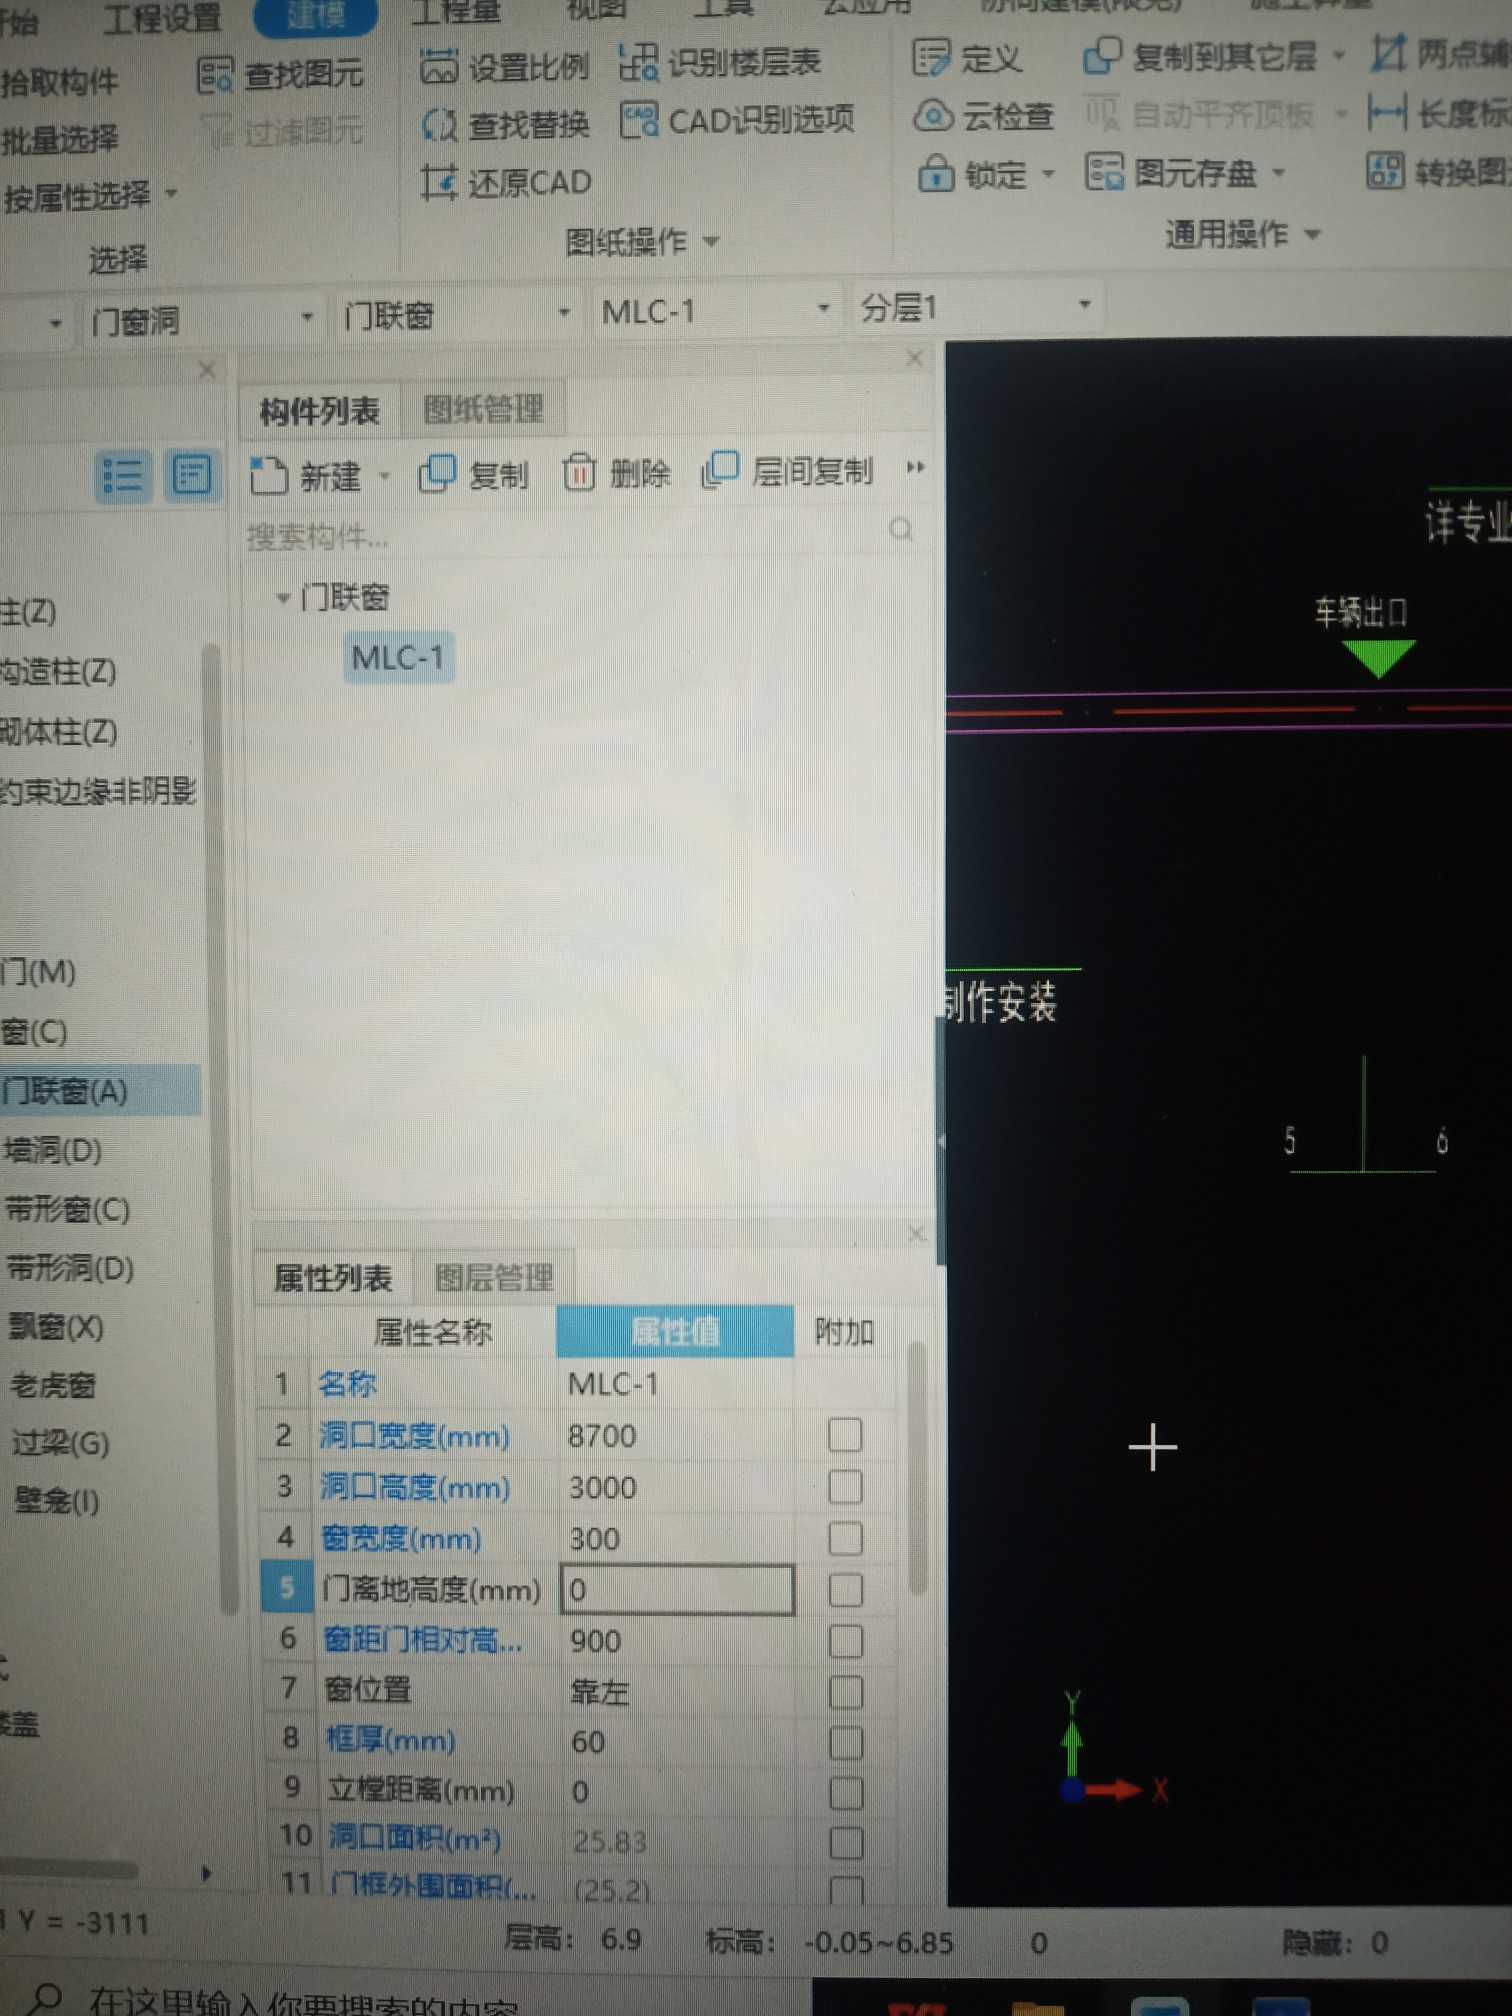Viewport: 1512px width, 2016px height.
Task: Switch to the 构件列表 tab
Action: coord(319,410)
